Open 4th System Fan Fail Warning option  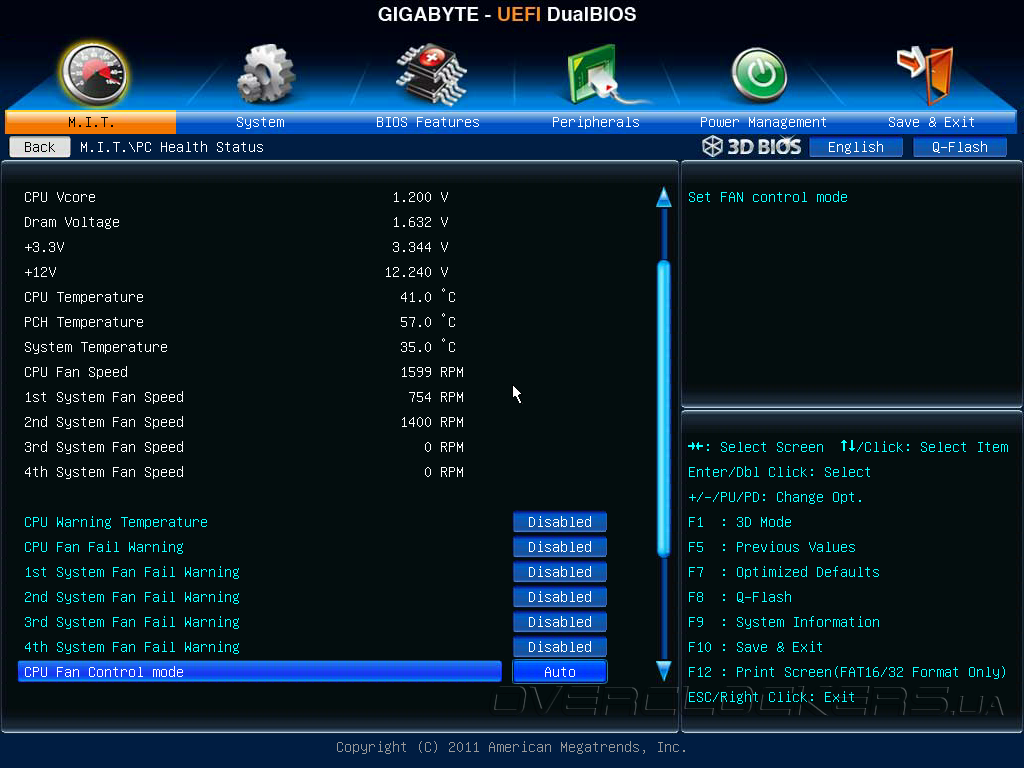[x=560, y=647]
